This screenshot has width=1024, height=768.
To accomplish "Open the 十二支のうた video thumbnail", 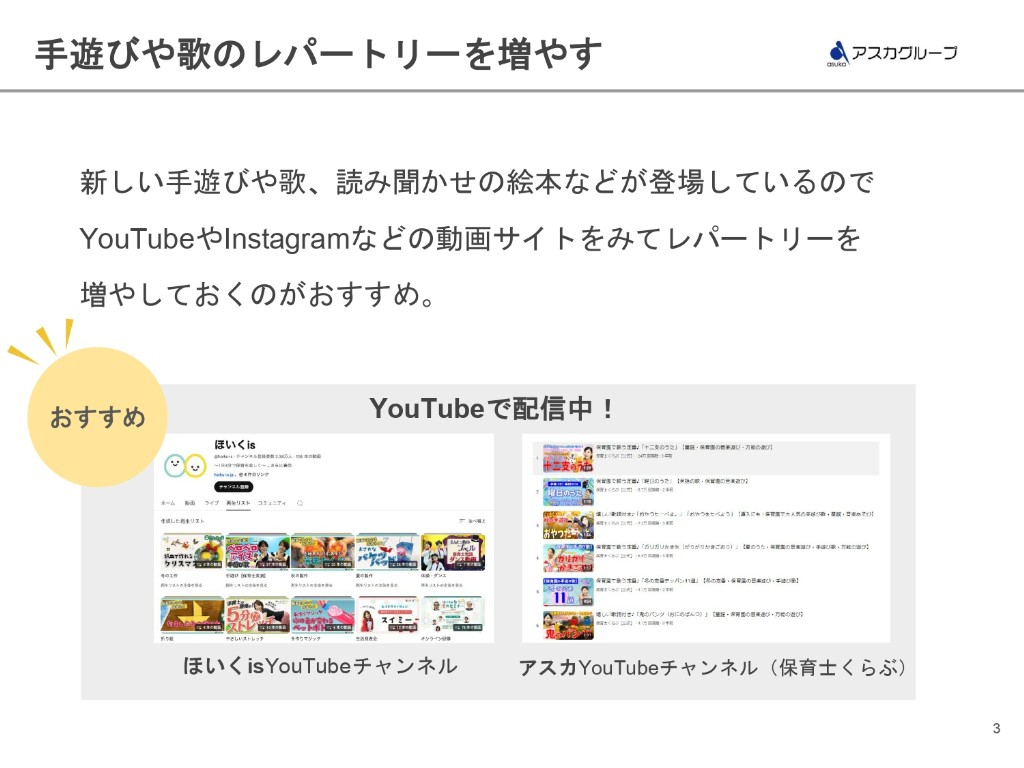I will click(568, 456).
